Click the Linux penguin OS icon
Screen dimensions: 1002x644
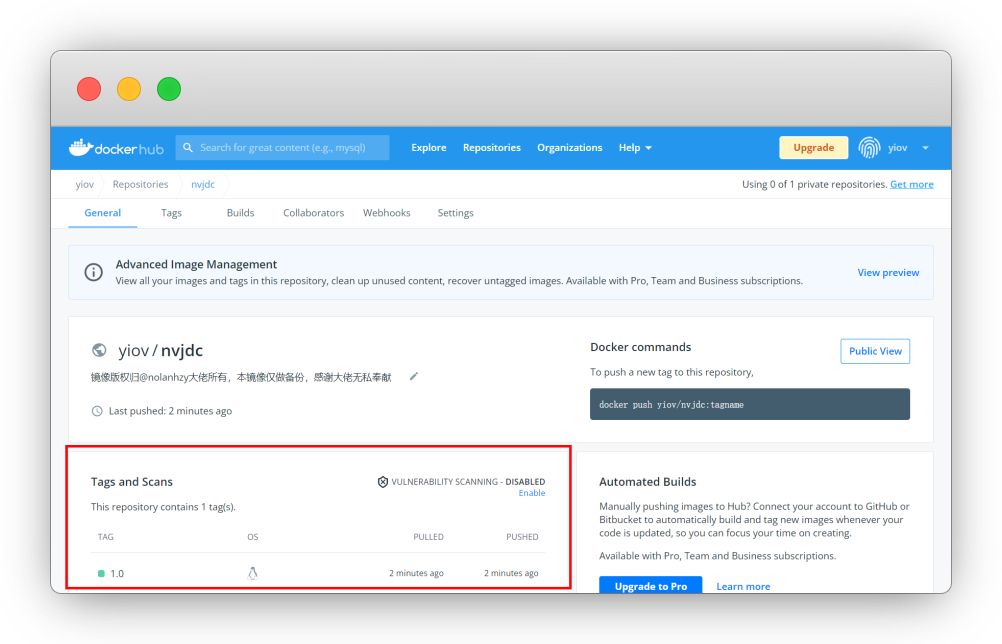point(253,573)
